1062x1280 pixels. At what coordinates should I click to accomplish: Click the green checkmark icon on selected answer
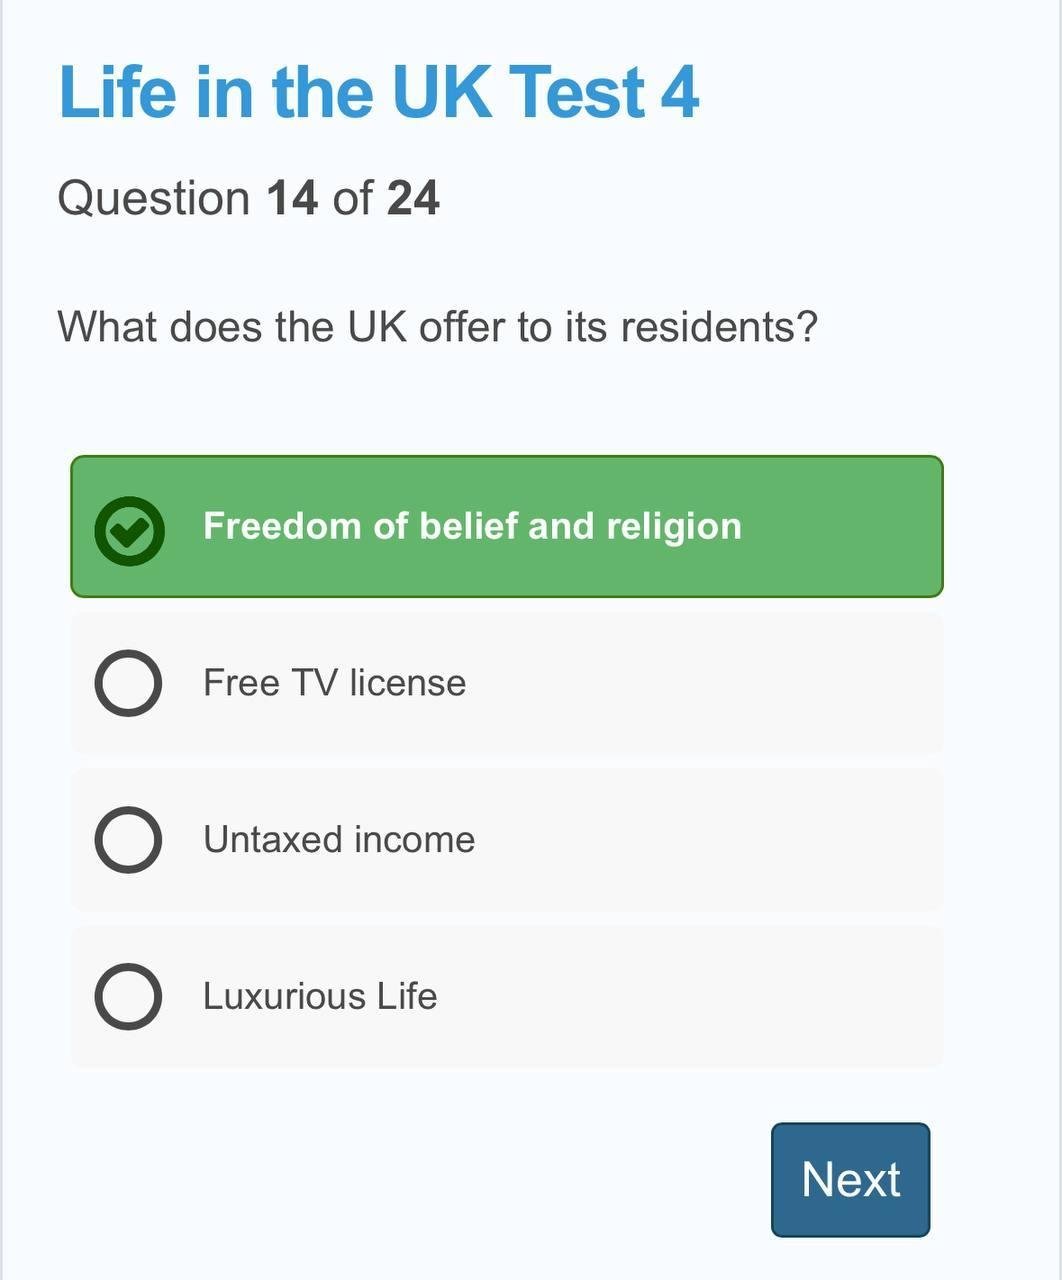129,529
